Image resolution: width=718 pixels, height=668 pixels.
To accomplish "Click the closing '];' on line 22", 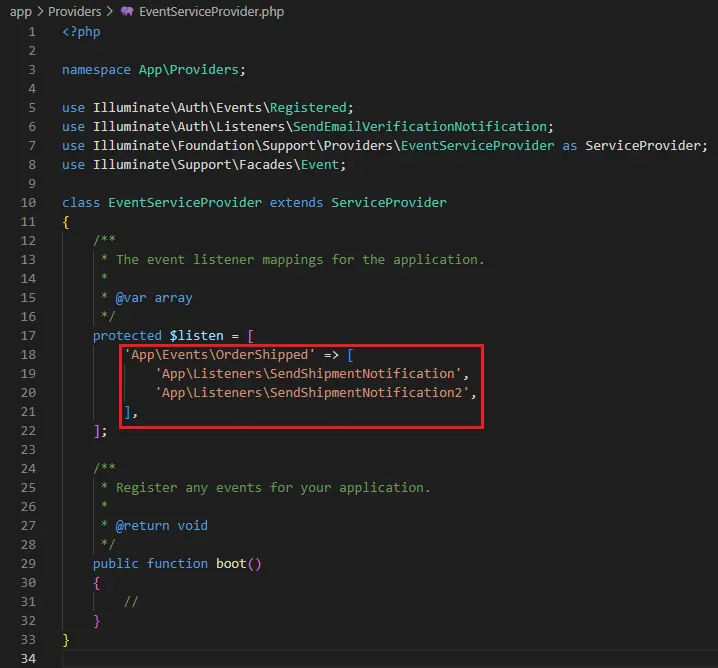I will coord(100,431).
